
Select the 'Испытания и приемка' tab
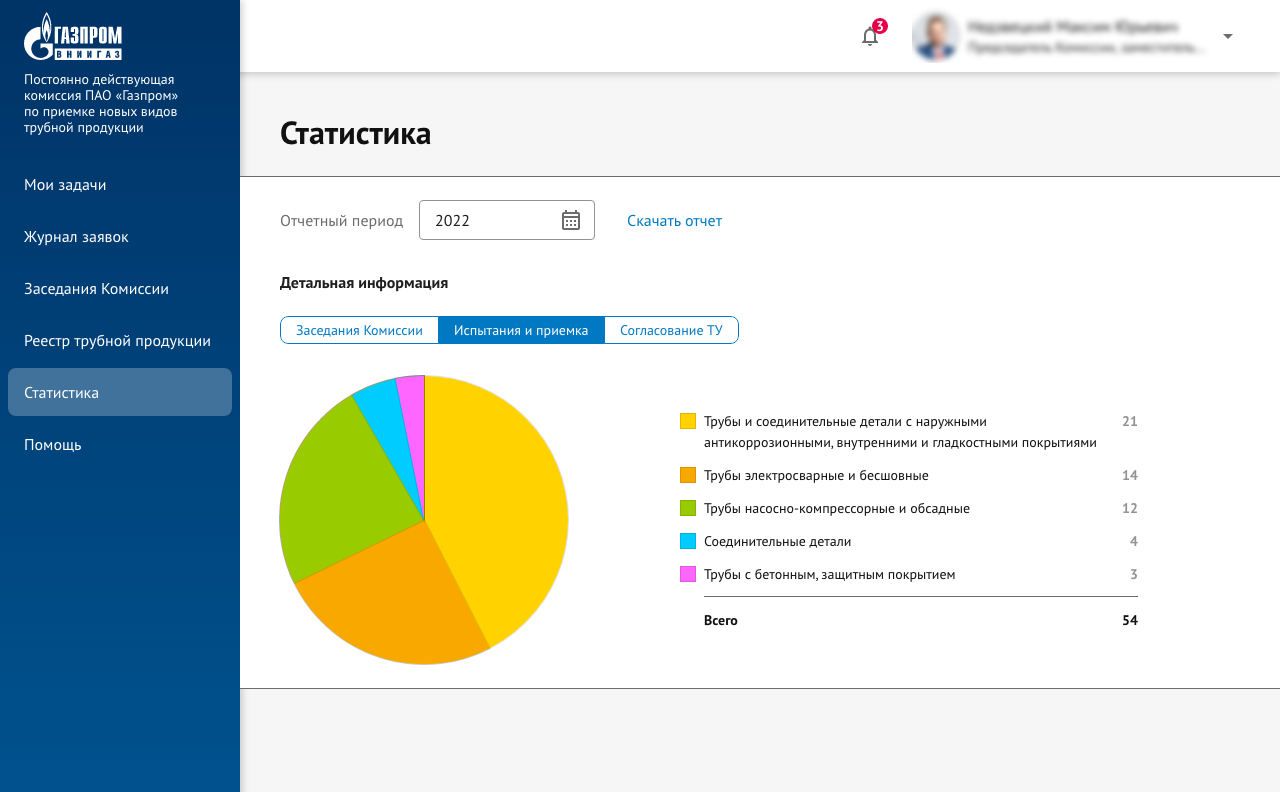521,330
